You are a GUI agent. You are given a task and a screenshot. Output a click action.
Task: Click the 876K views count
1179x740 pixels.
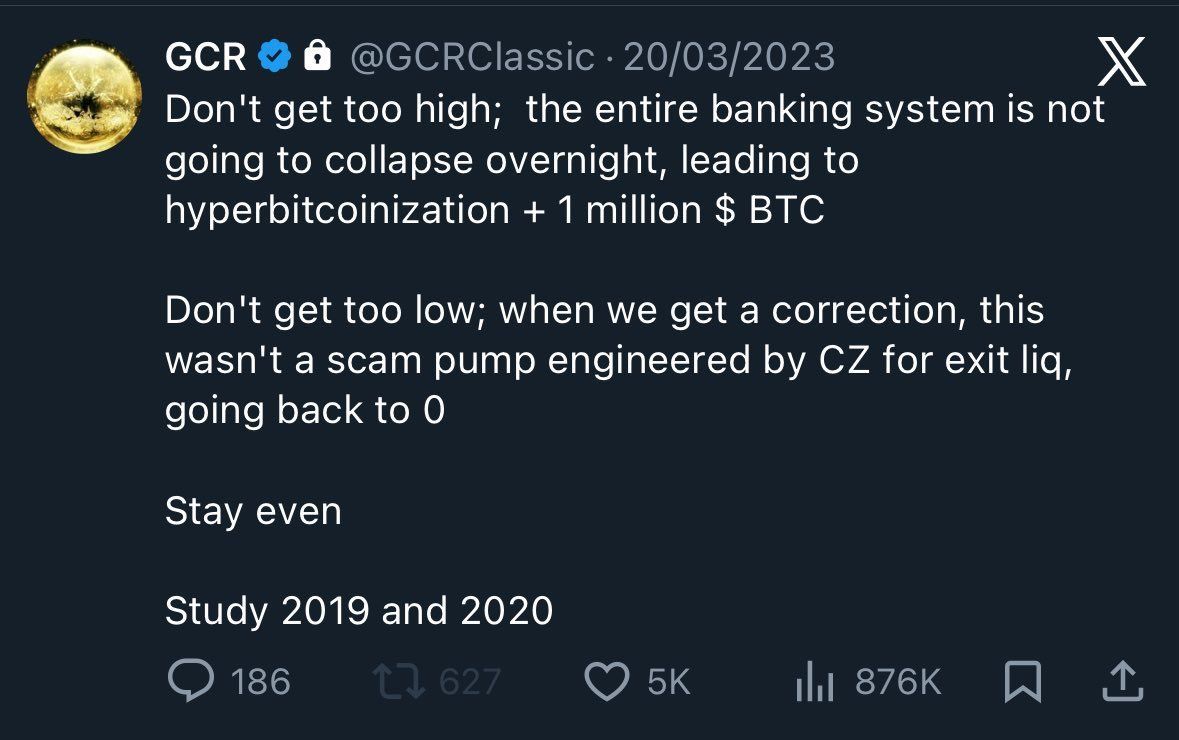[x=897, y=681]
